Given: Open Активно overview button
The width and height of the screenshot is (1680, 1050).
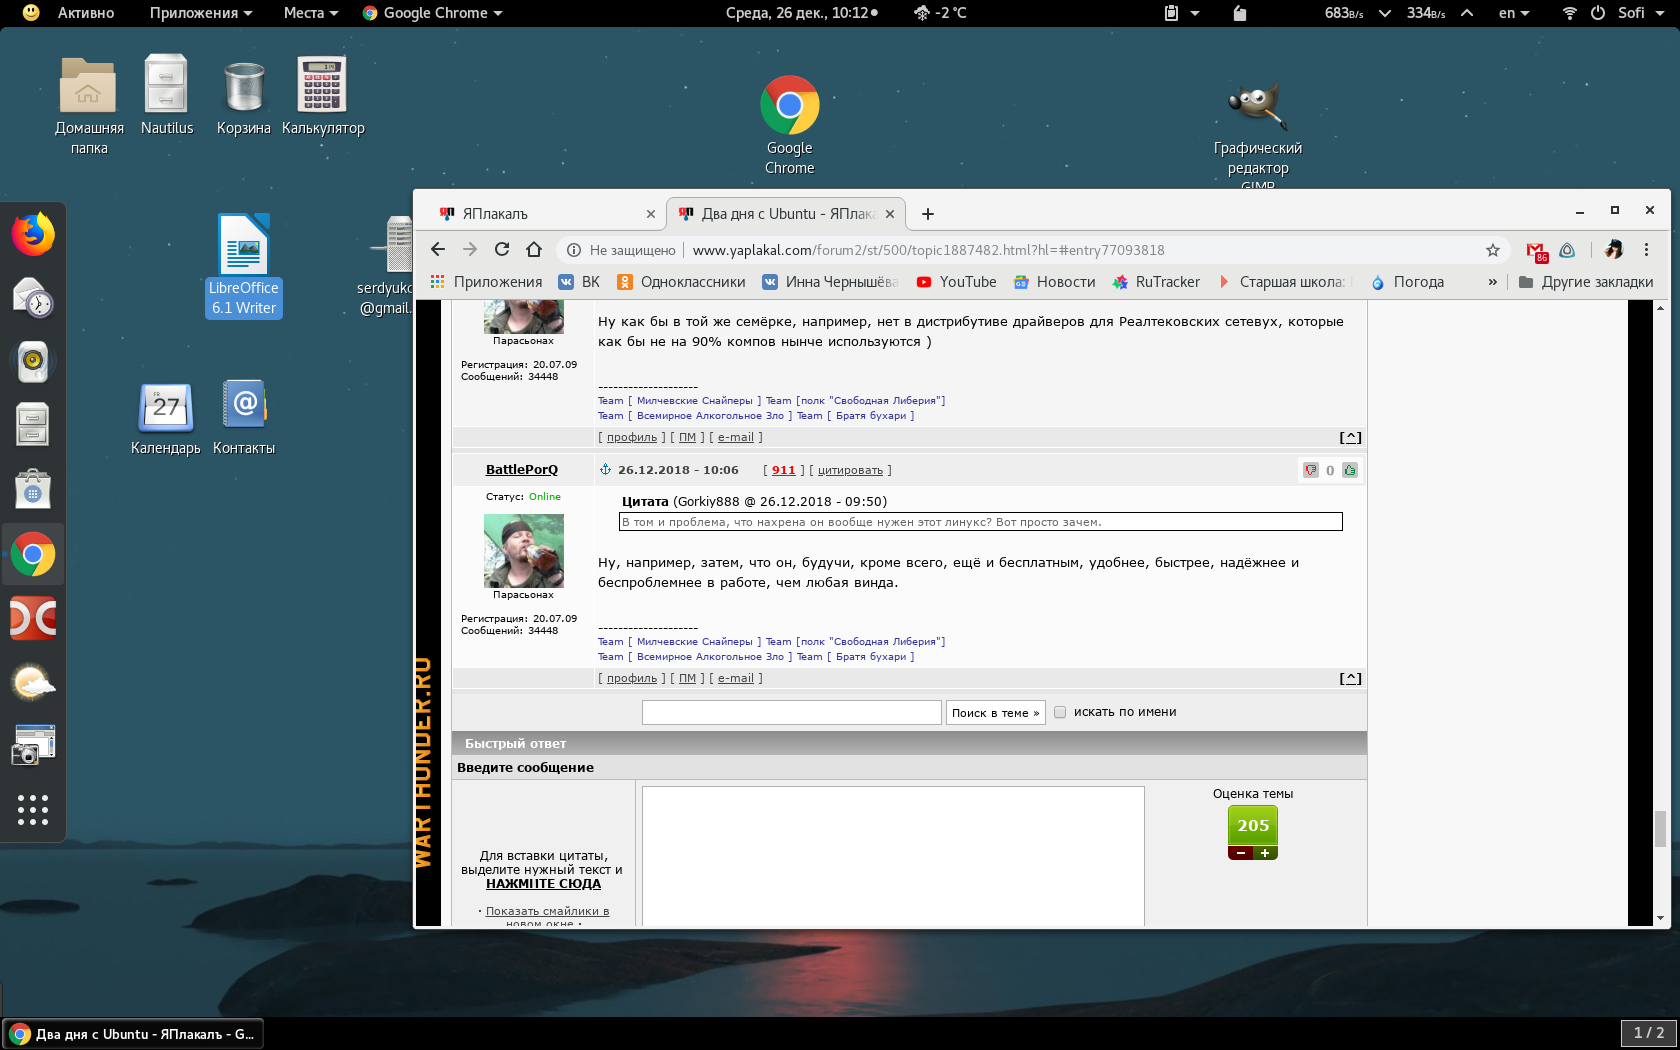Looking at the screenshot, I should click(x=86, y=13).
